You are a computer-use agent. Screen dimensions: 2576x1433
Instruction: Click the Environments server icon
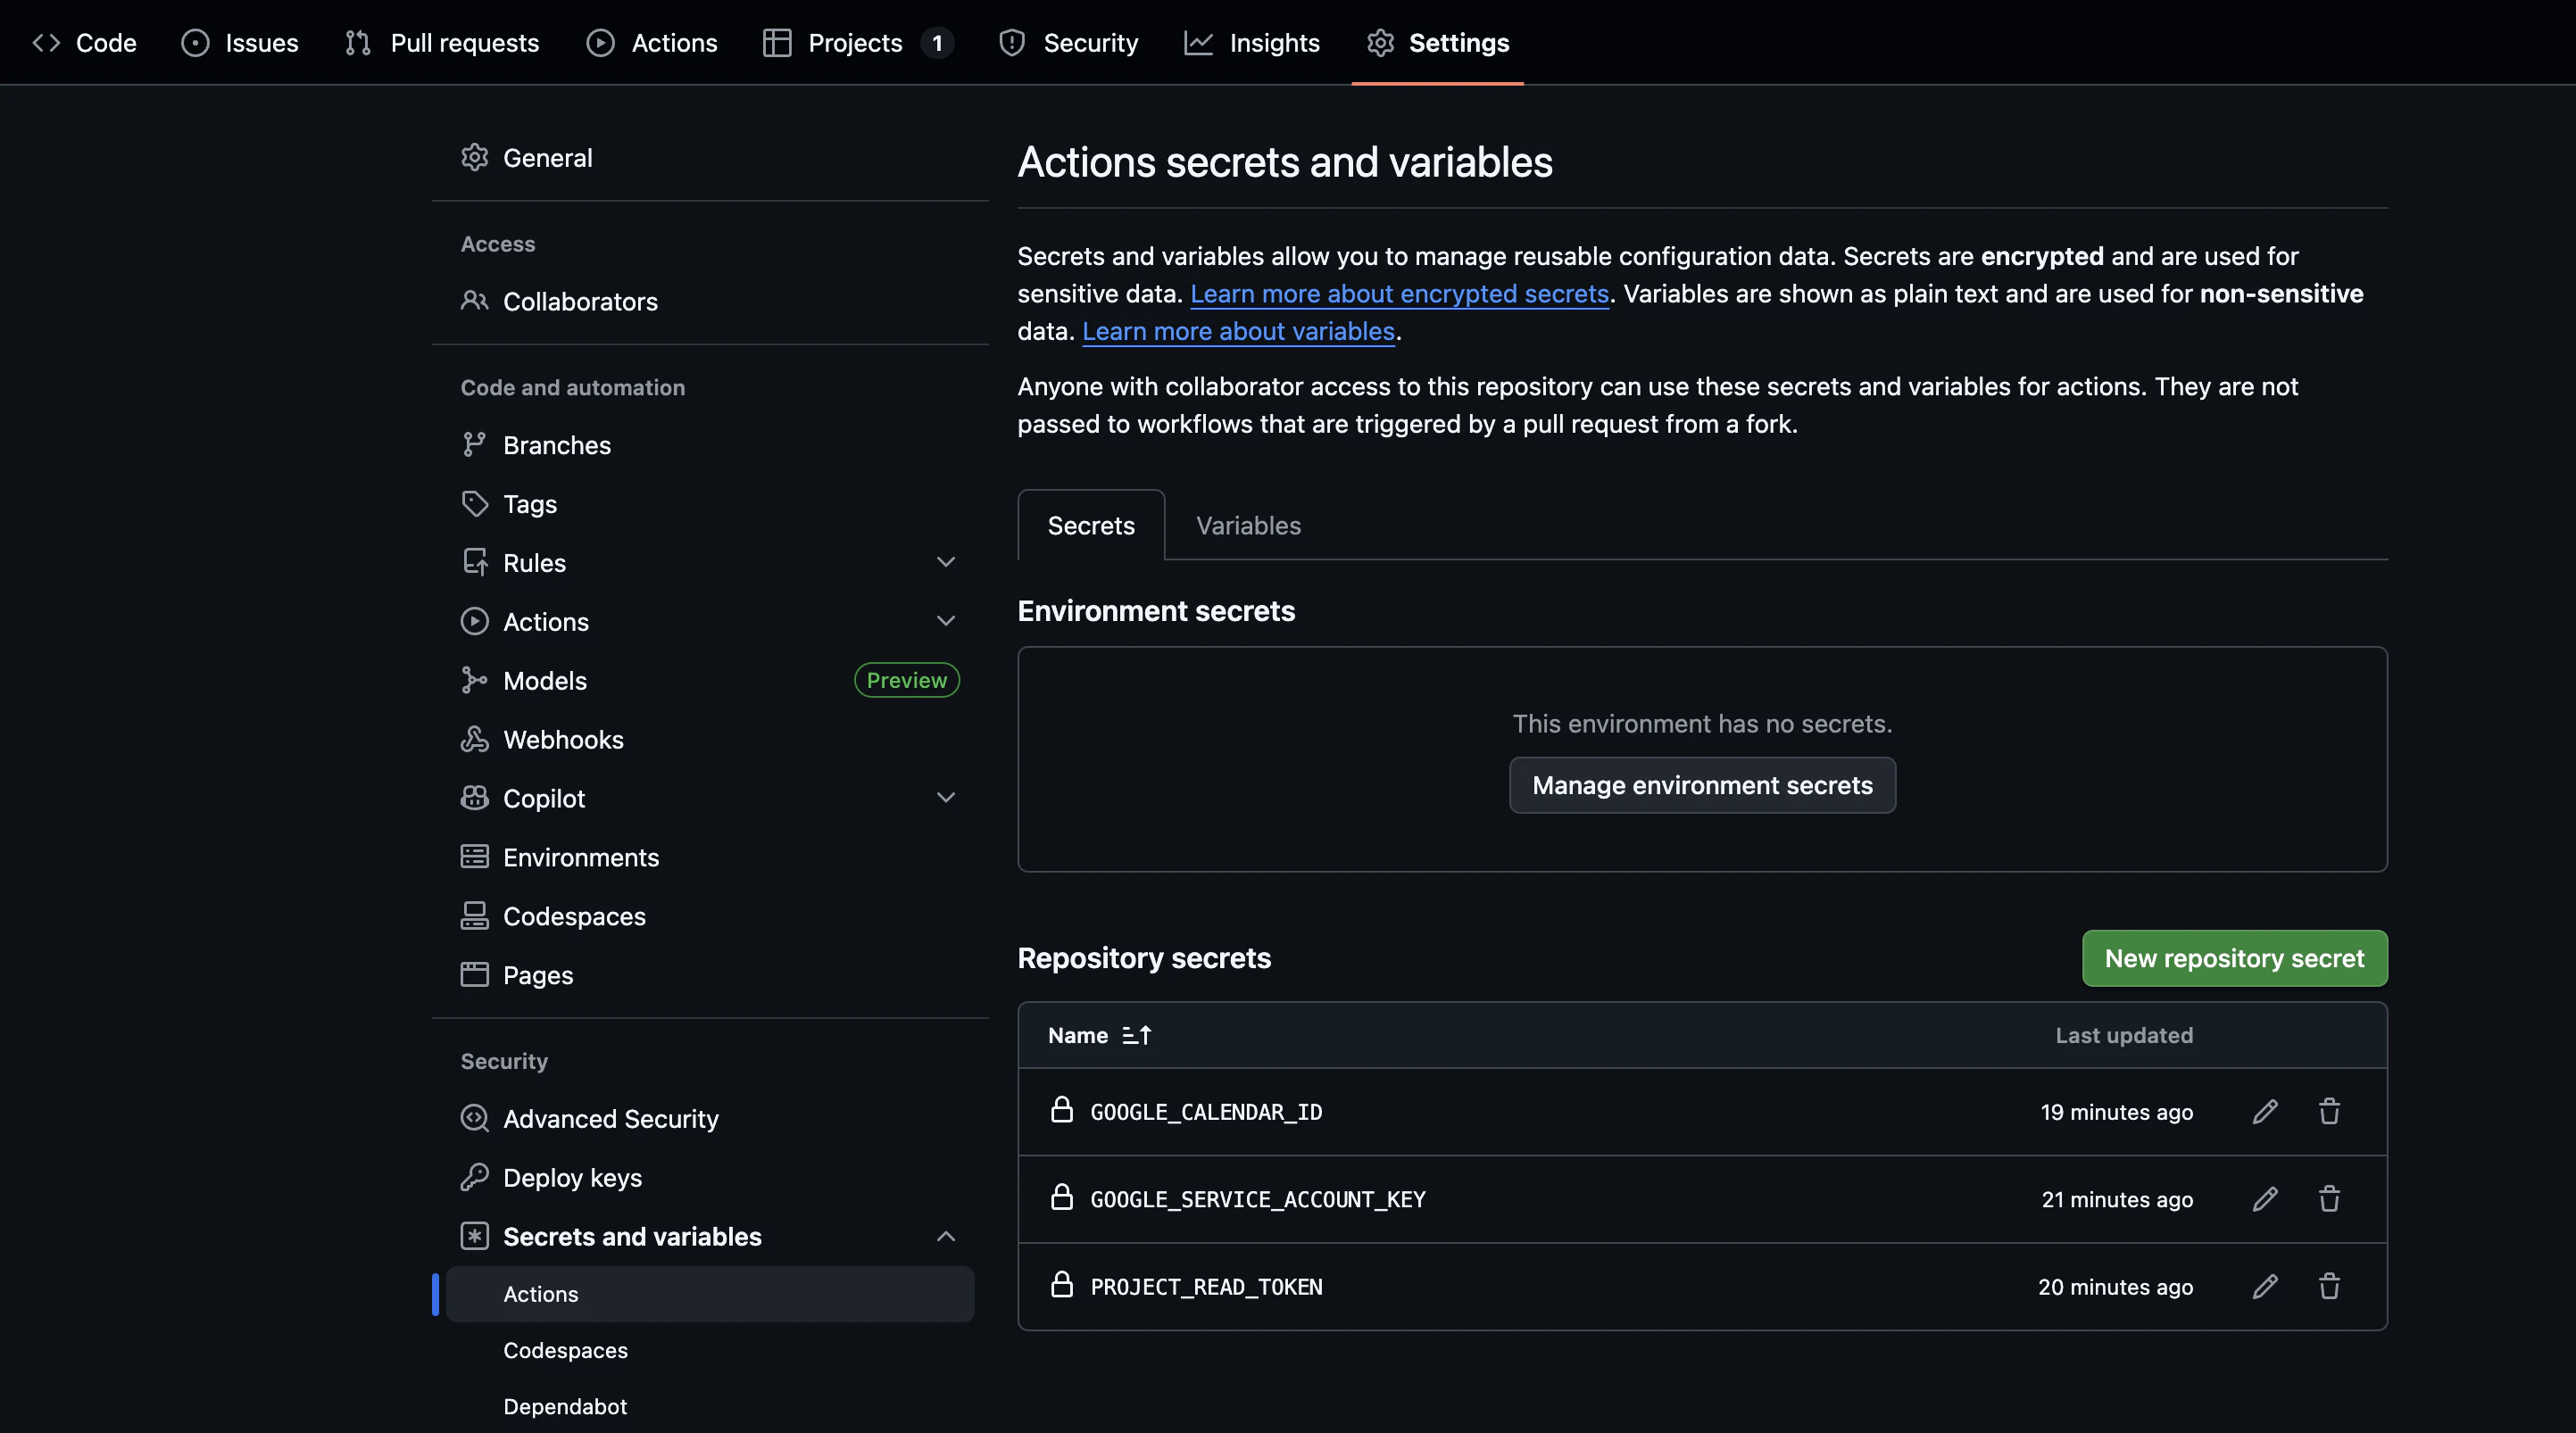point(474,857)
